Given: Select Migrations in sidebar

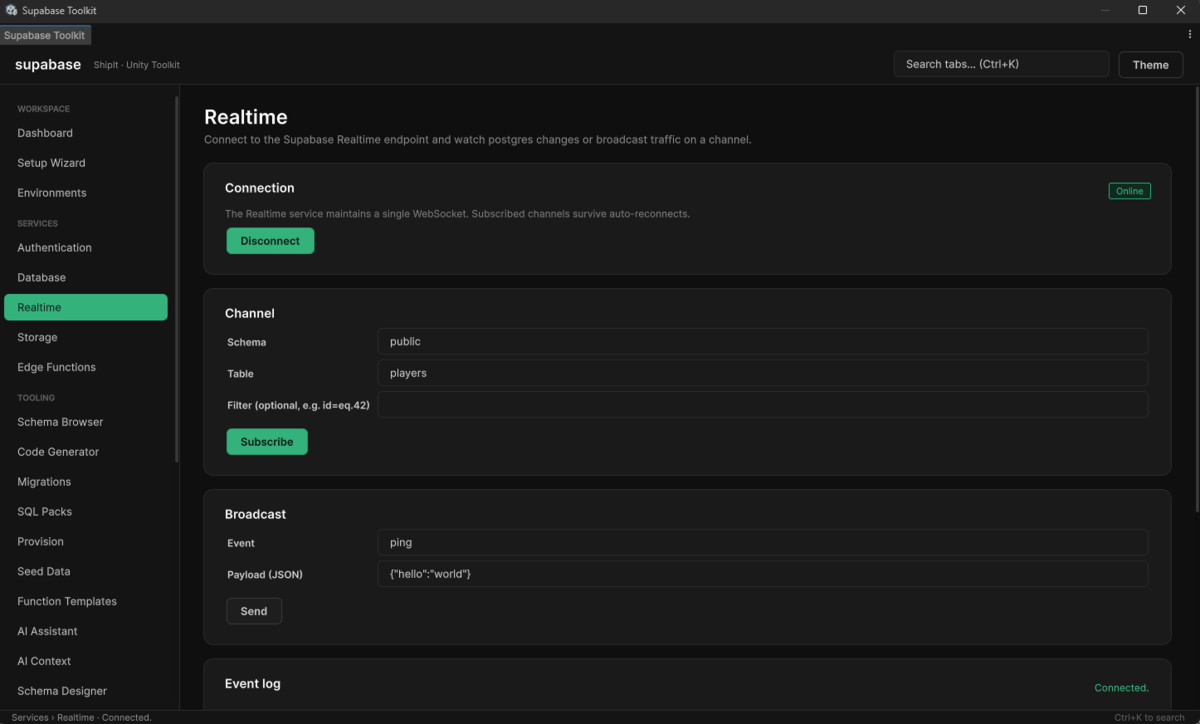Looking at the screenshot, I should pyautogui.click(x=86, y=482).
